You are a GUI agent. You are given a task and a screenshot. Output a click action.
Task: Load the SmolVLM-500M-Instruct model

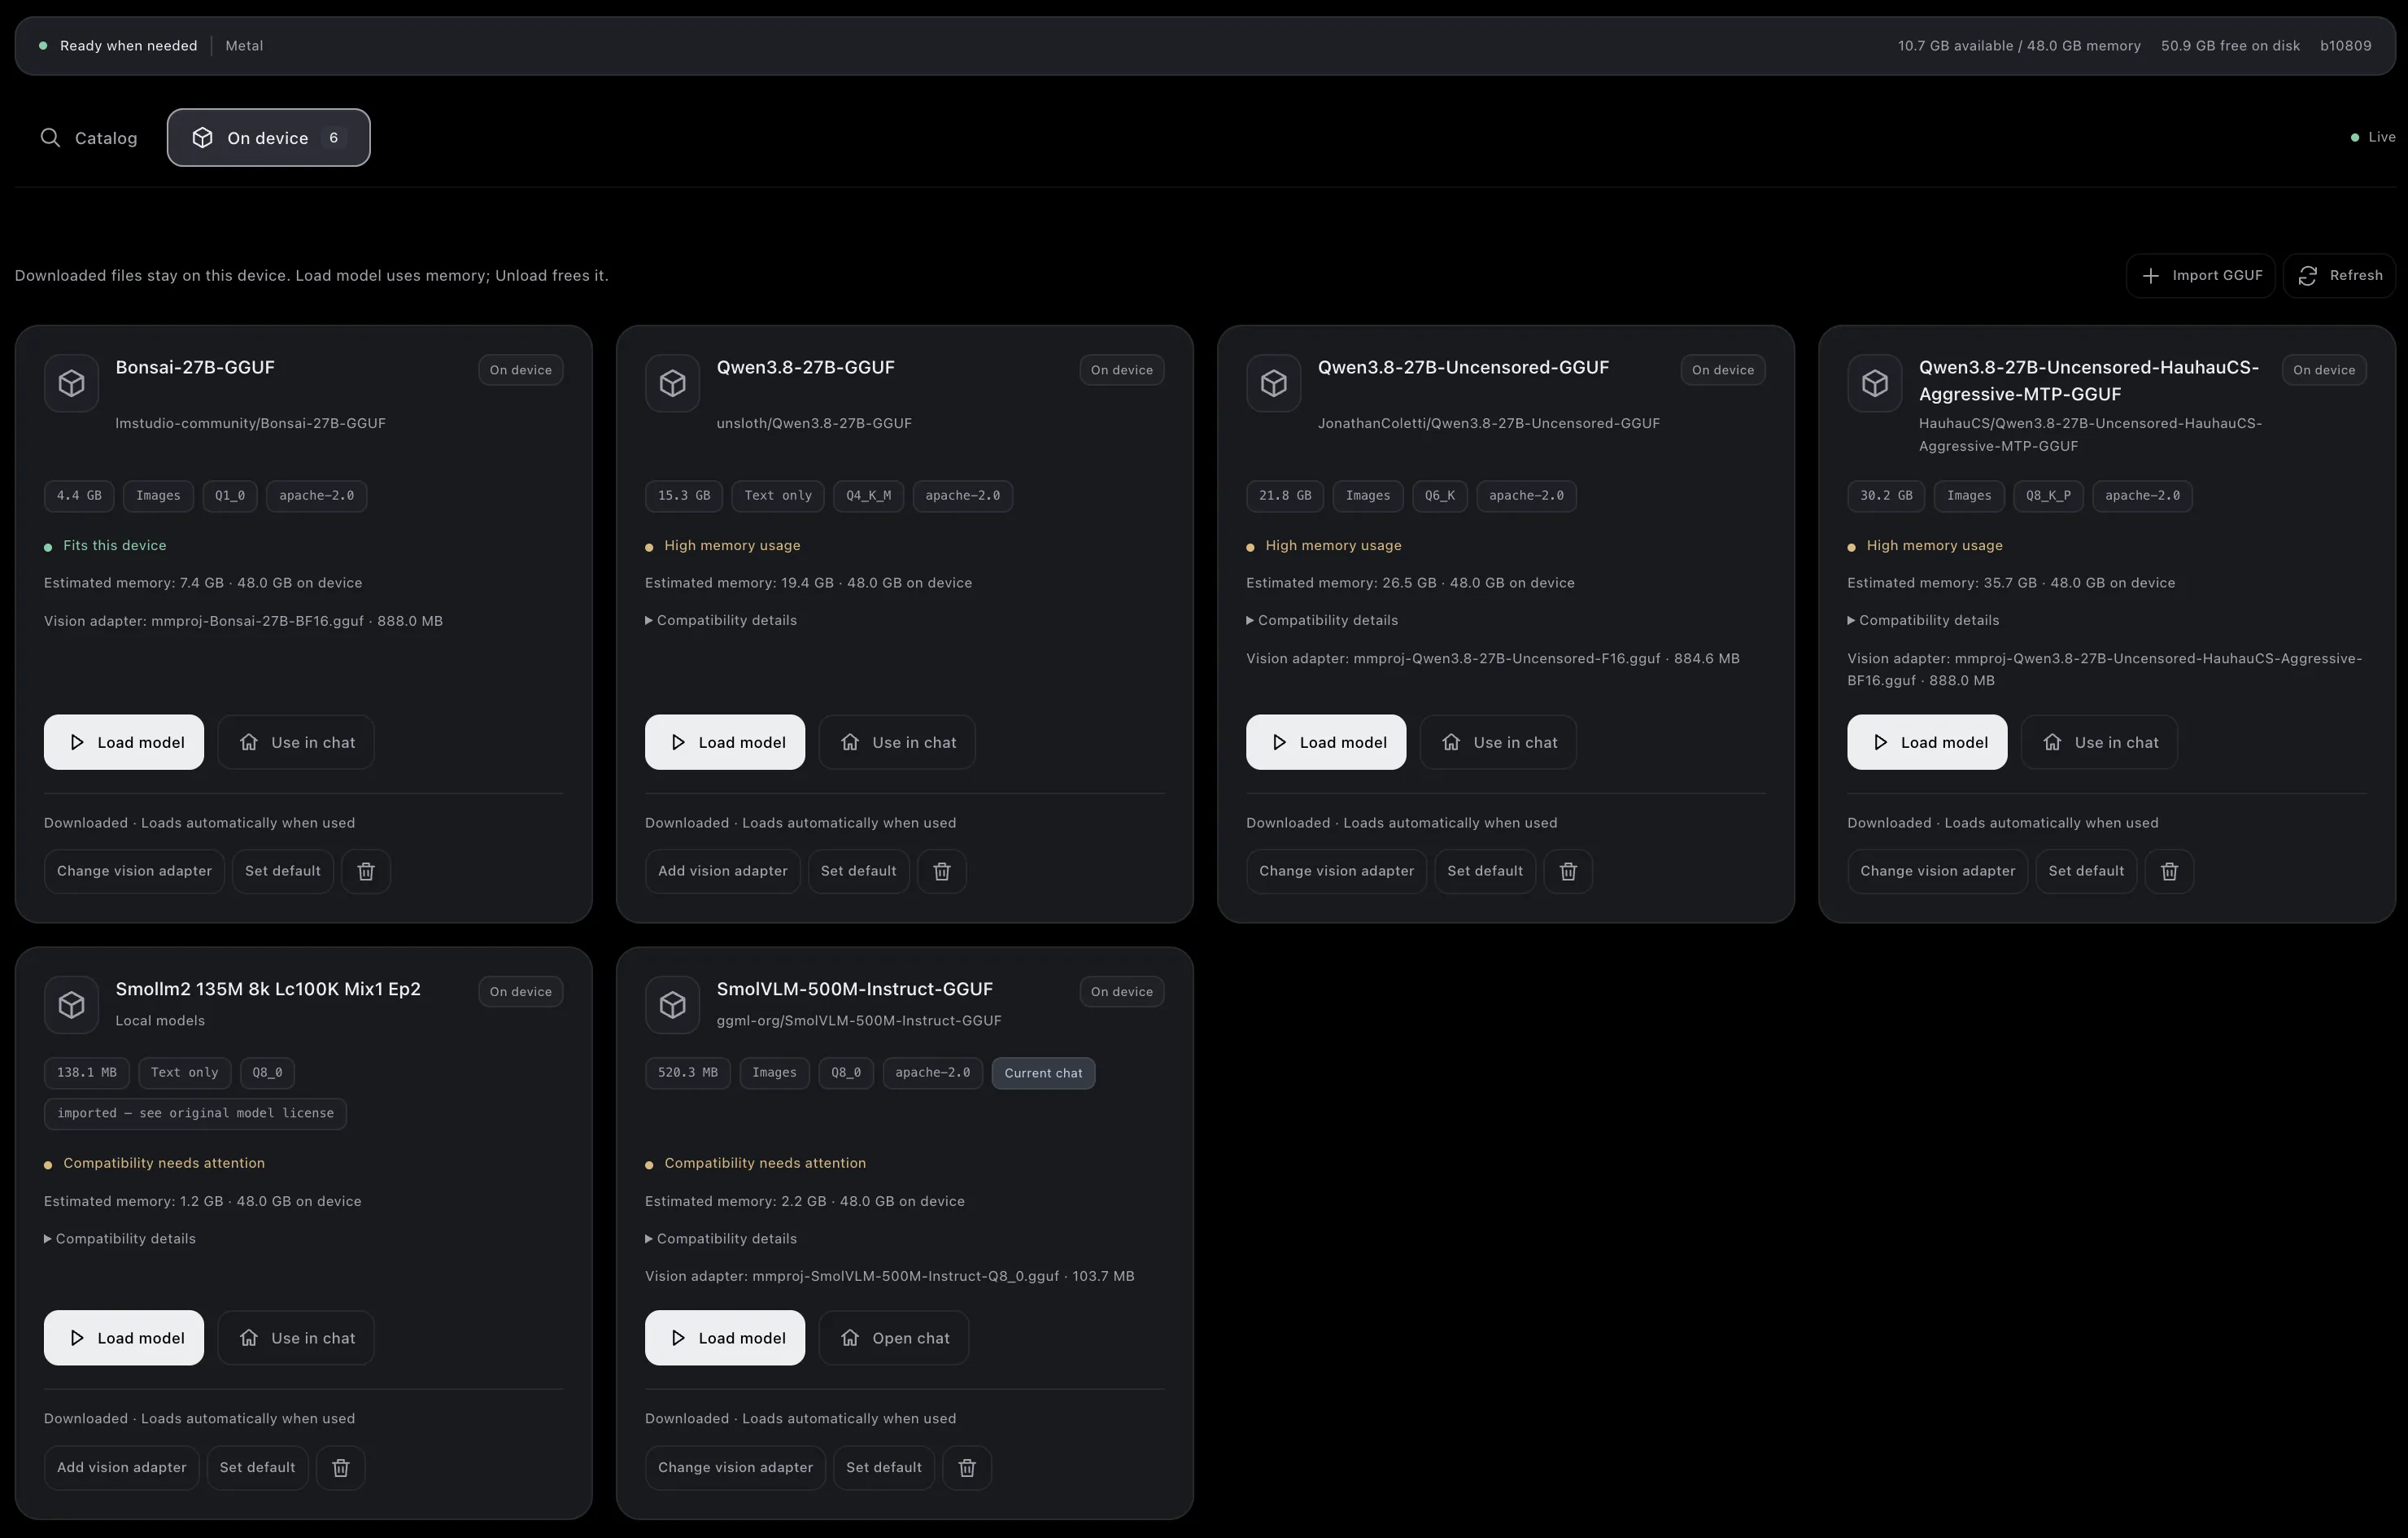tap(725, 1338)
